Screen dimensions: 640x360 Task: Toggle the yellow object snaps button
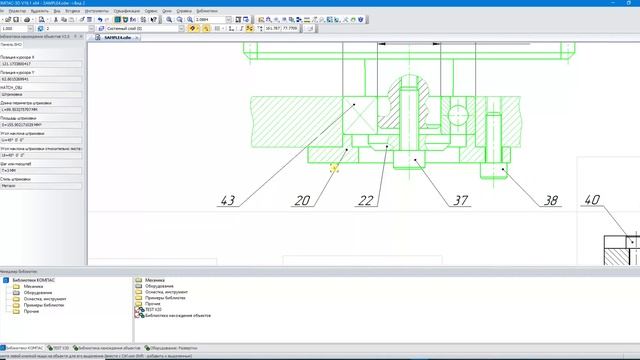pos(192,29)
